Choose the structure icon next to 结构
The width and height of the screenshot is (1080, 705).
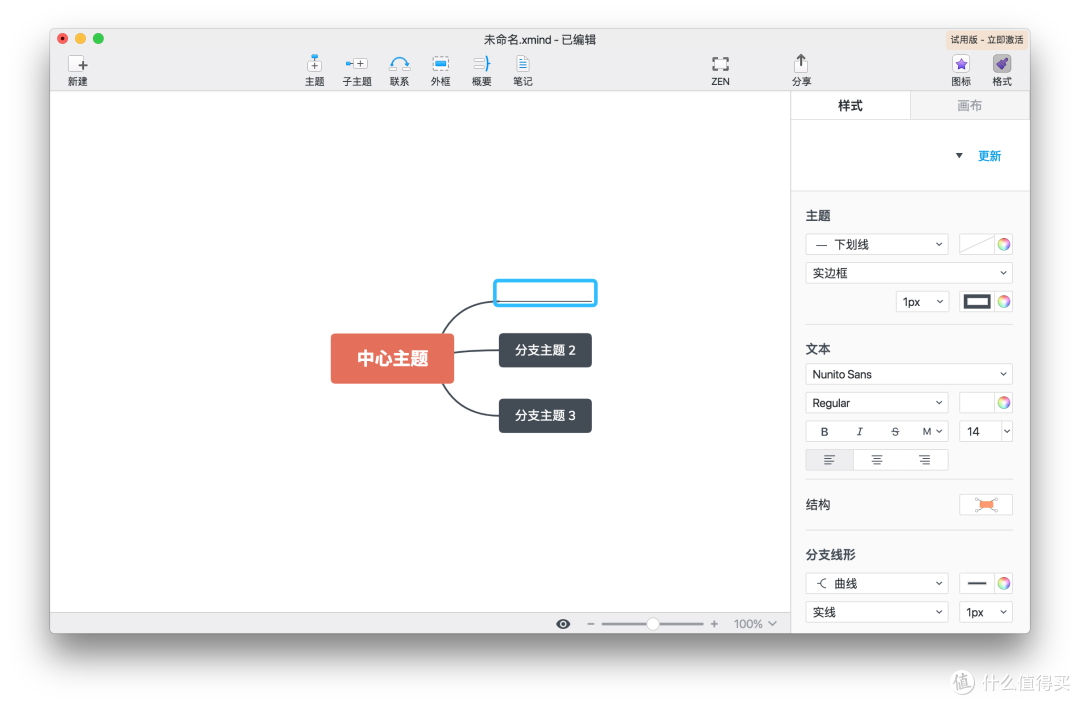(x=986, y=505)
